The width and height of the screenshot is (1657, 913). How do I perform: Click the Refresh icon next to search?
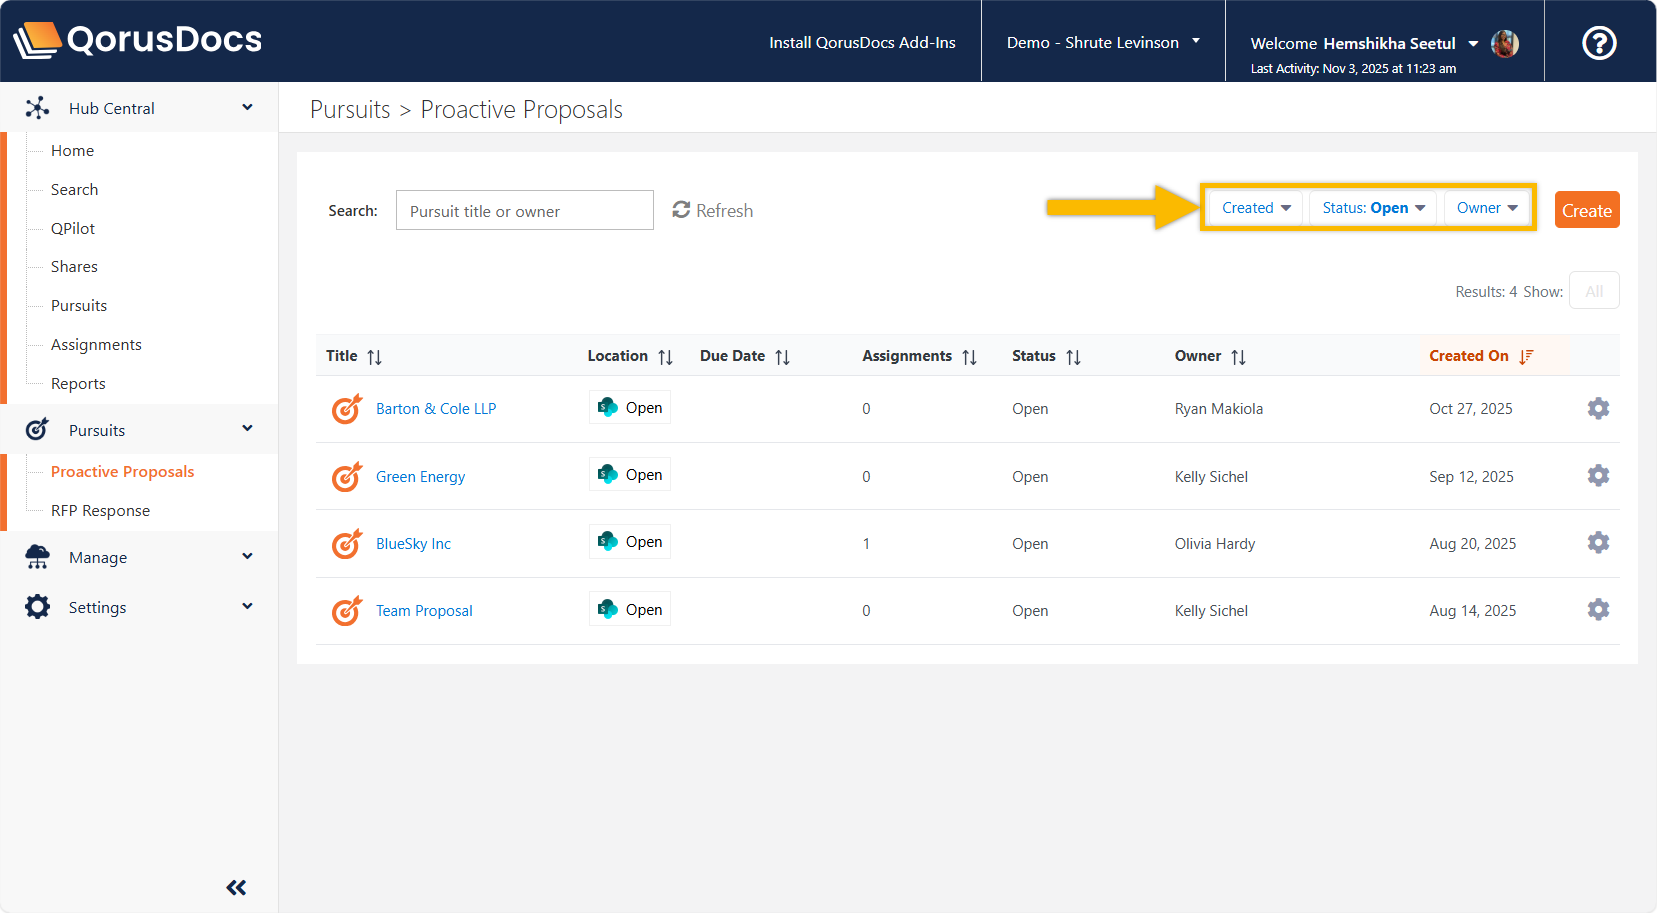pos(682,210)
